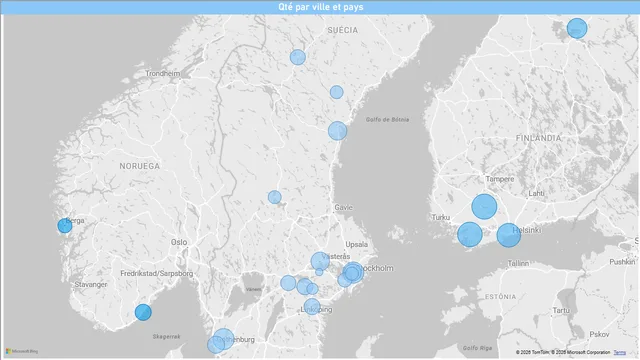Select the isolated bubble east of Vänern lake
The image size is (640, 360).
point(288,283)
